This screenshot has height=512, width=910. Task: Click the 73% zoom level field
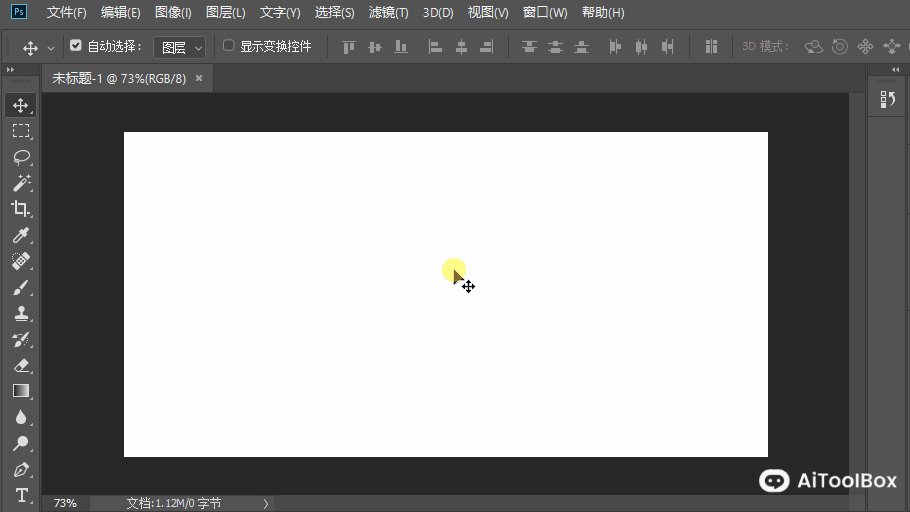[65, 503]
